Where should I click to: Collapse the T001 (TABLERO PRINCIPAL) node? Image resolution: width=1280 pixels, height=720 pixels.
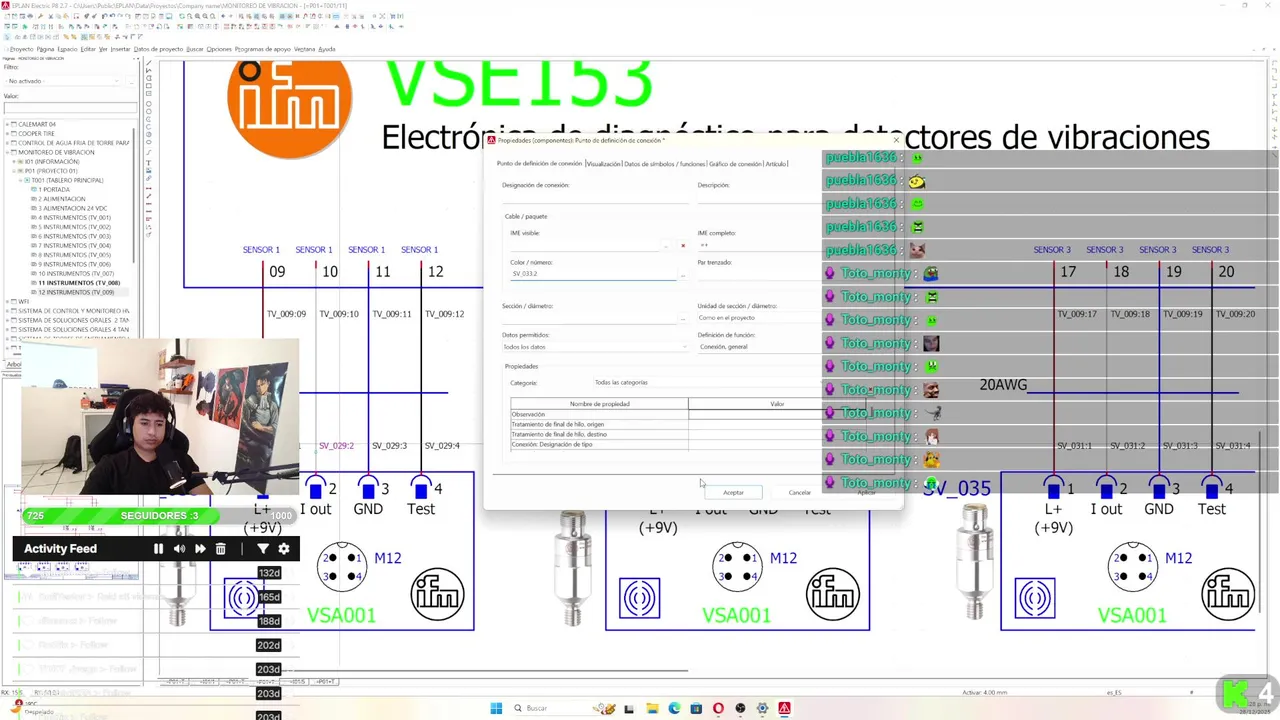tap(21, 180)
